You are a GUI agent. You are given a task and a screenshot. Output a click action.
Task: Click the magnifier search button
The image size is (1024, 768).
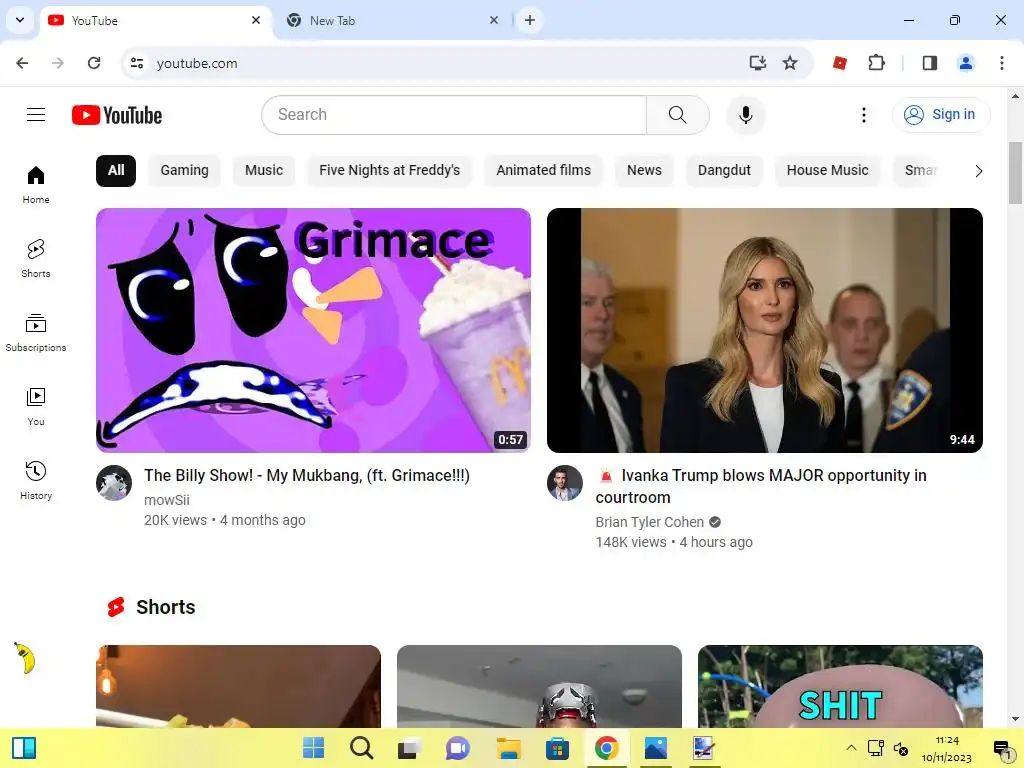tap(677, 115)
